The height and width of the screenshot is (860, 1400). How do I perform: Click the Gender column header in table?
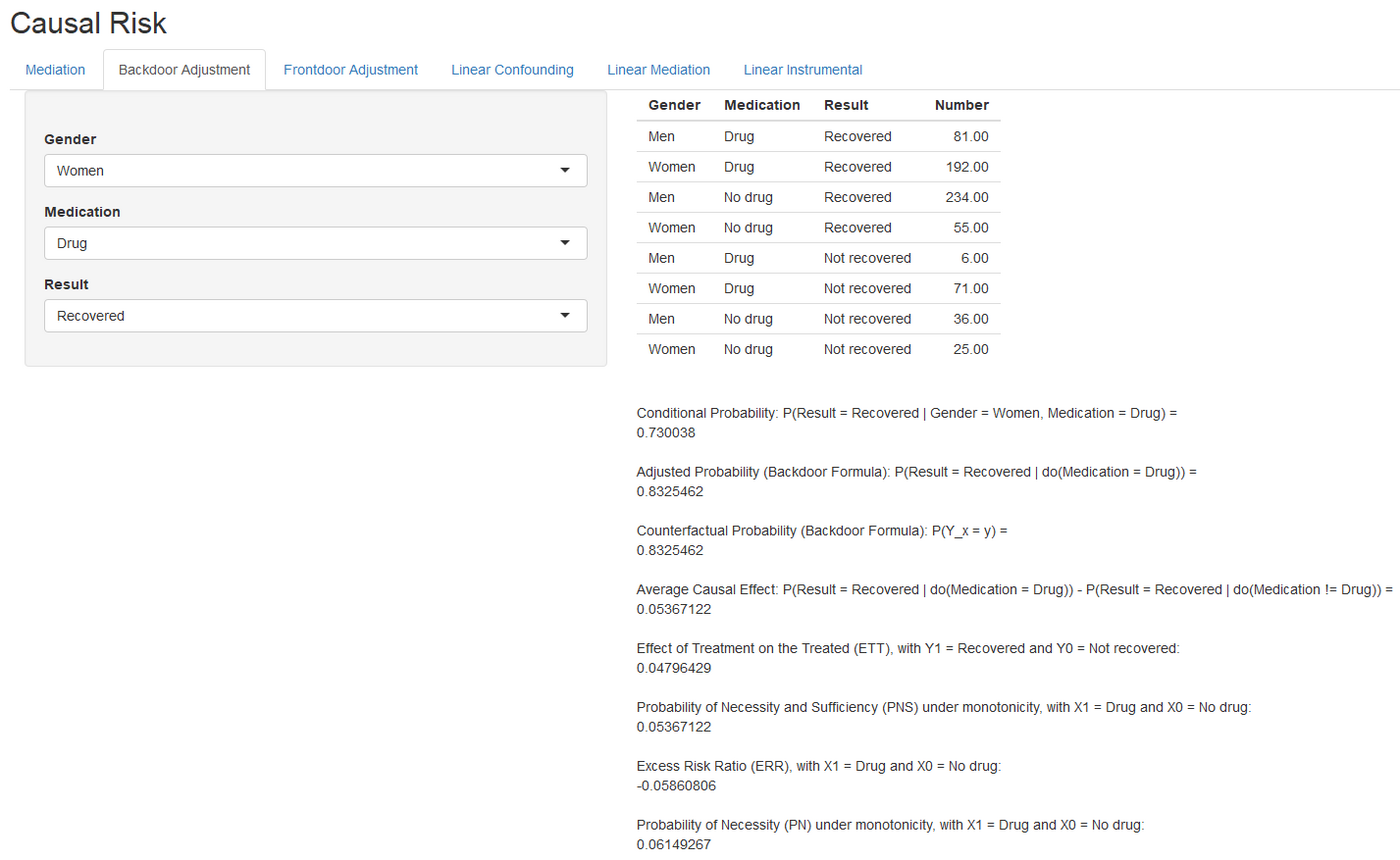point(674,105)
